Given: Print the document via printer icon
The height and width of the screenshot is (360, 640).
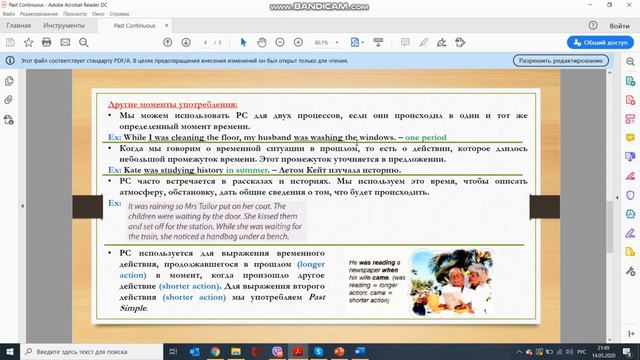Looking at the screenshot, I should click(47, 42).
